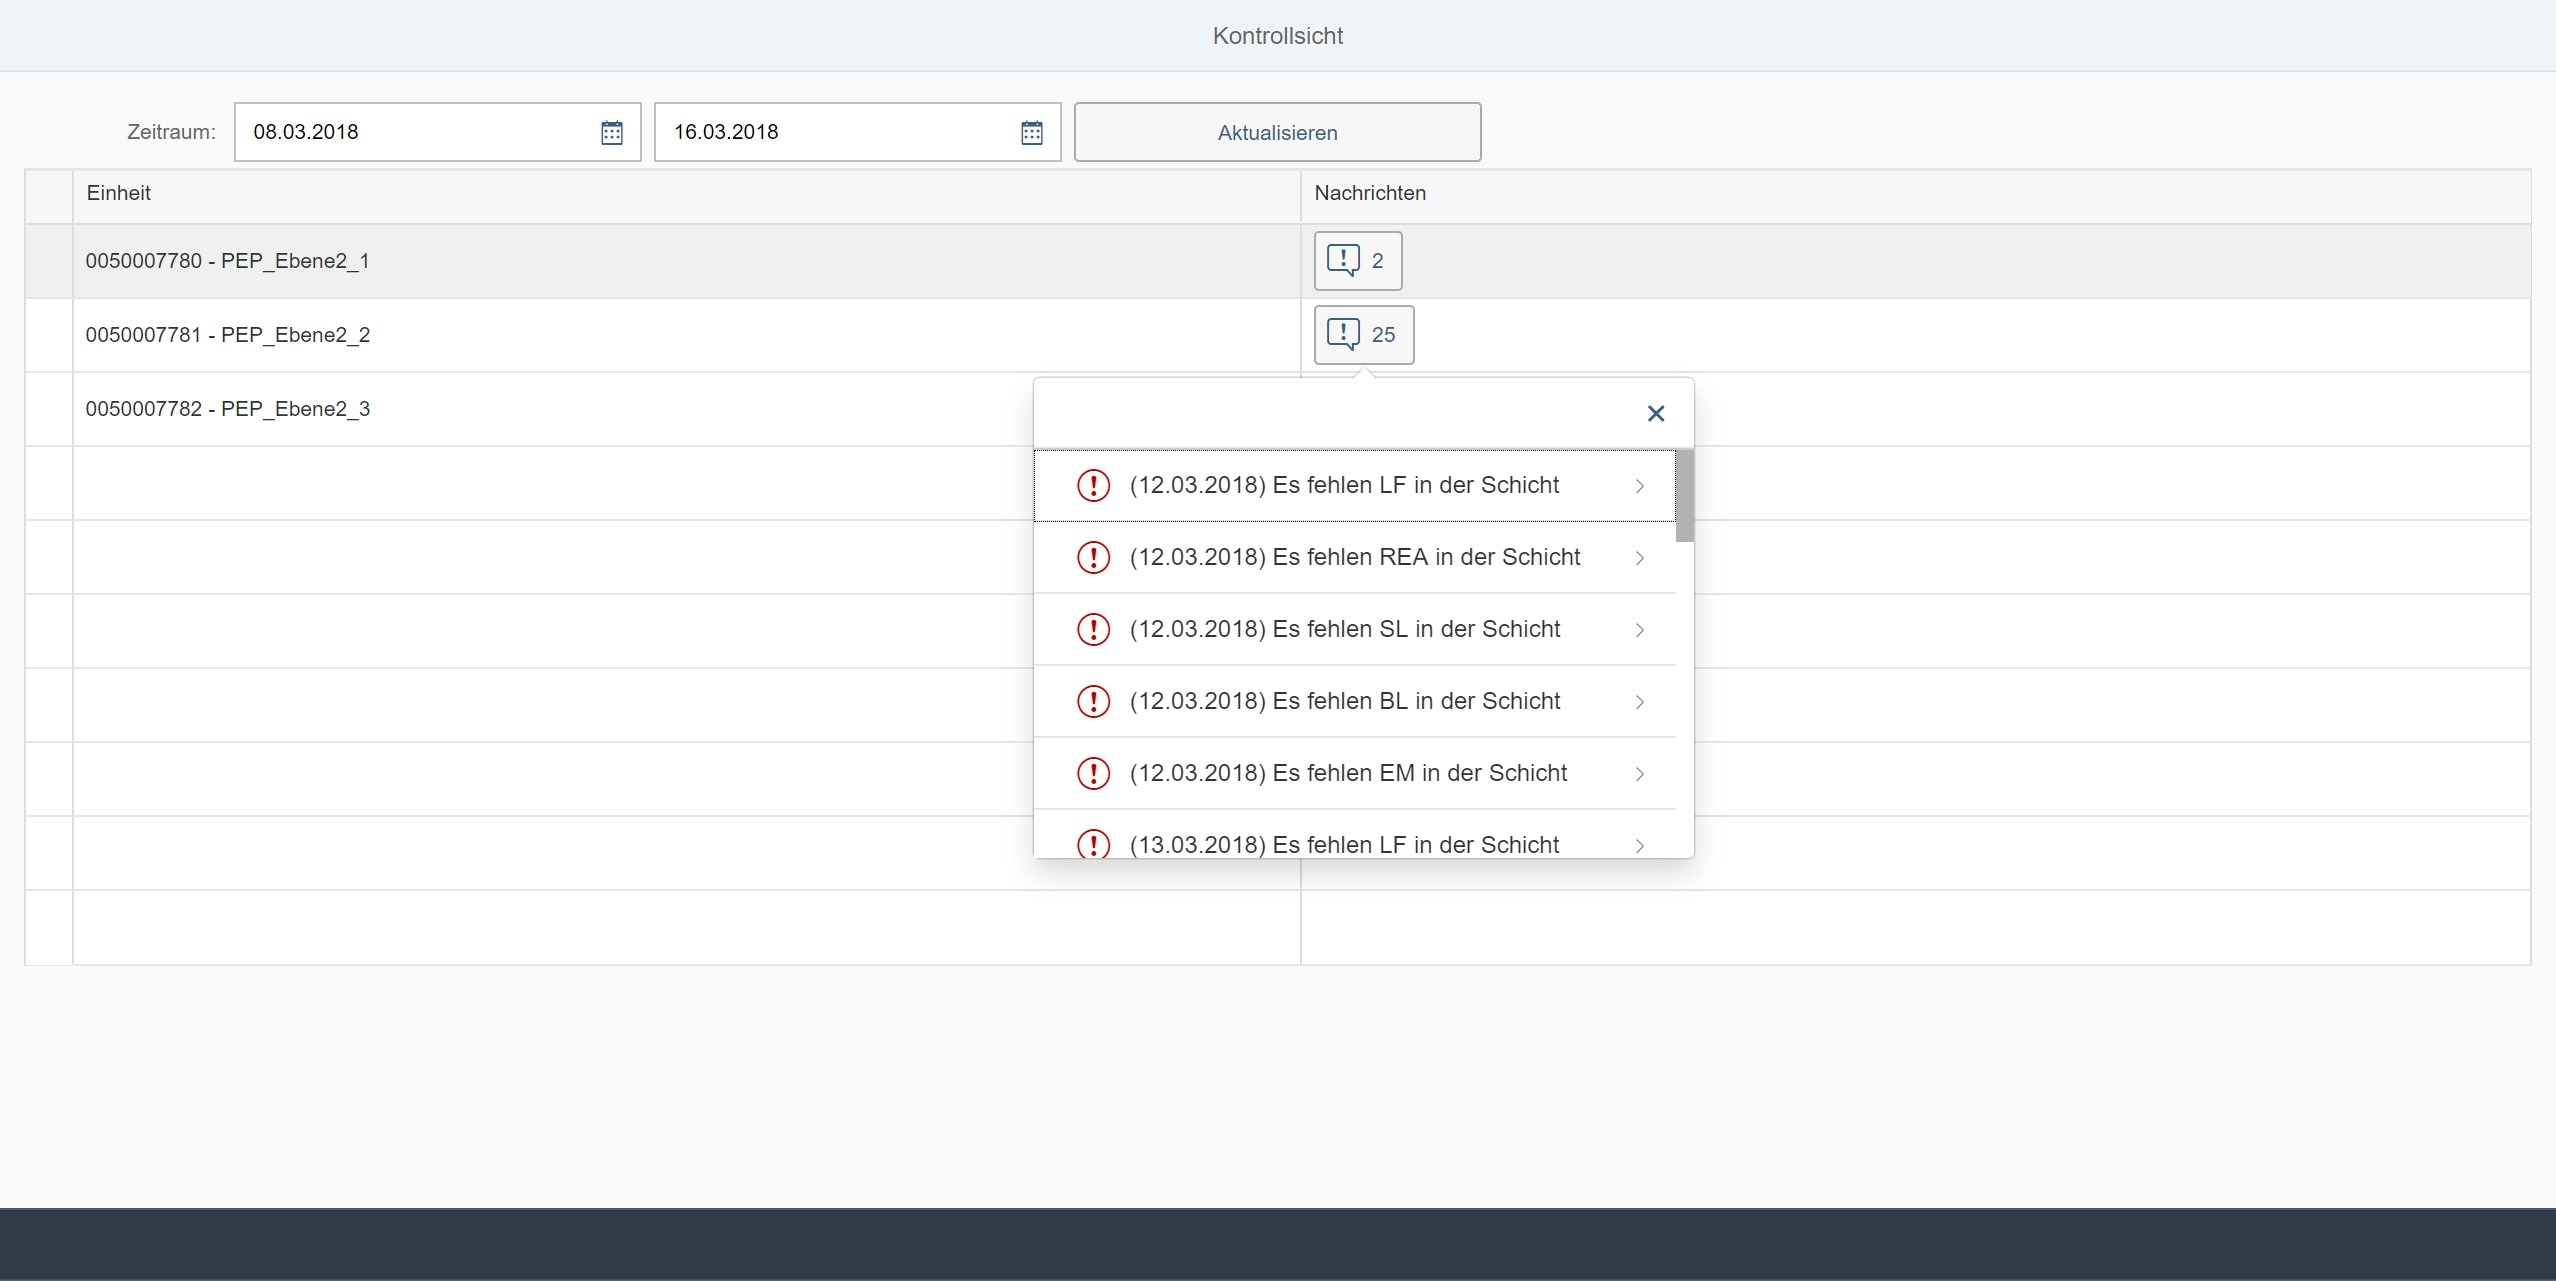Click error icon of first LF message
Image resolution: width=2556 pixels, height=1281 pixels.
(1093, 486)
